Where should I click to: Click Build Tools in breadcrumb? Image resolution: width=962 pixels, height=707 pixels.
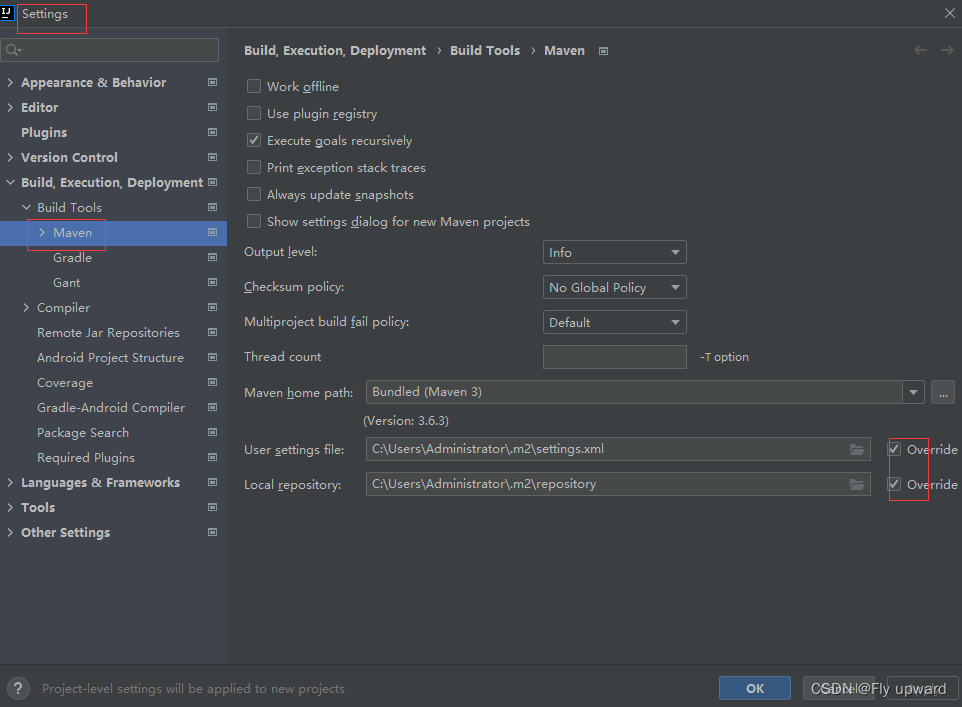pyautogui.click(x=485, y=50)
